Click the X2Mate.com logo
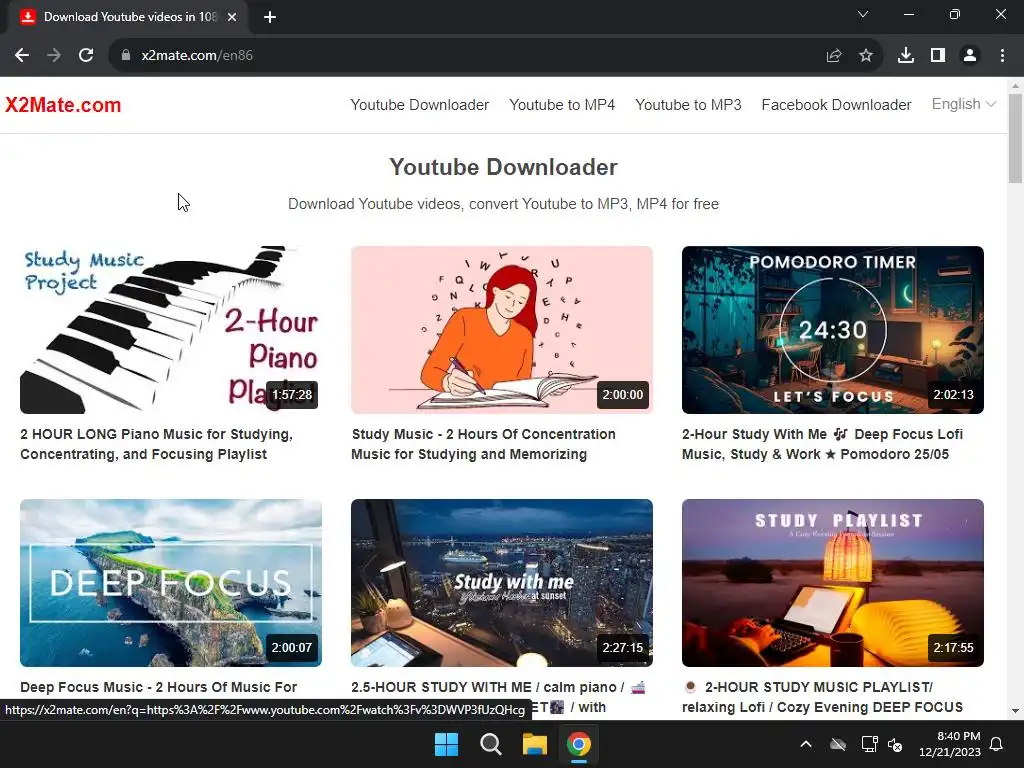This screenshot has width=1024, height=768. pyautogui.click(x=63, y=104)
